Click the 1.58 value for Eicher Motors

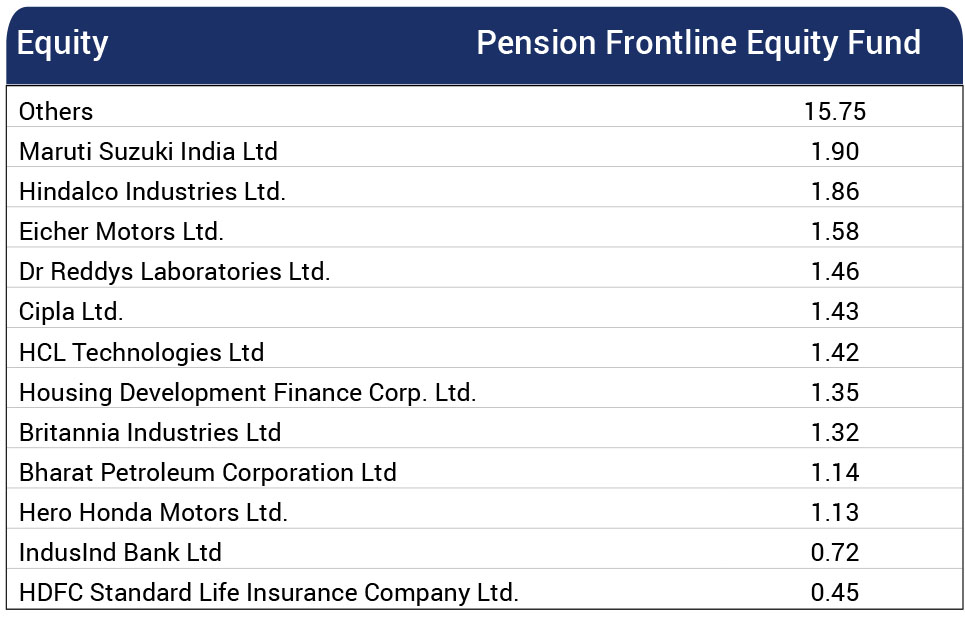835,231
